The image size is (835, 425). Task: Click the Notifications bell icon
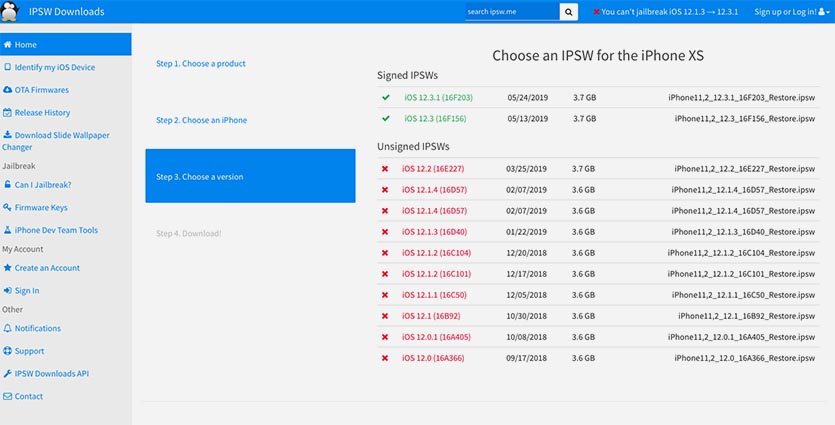tap(7, 329)
